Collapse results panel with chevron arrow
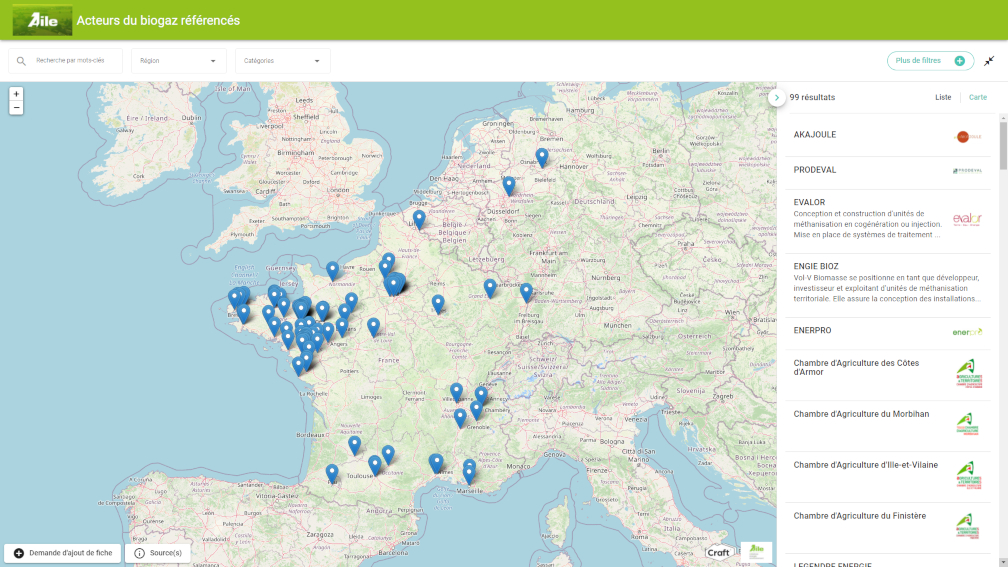 777,98
